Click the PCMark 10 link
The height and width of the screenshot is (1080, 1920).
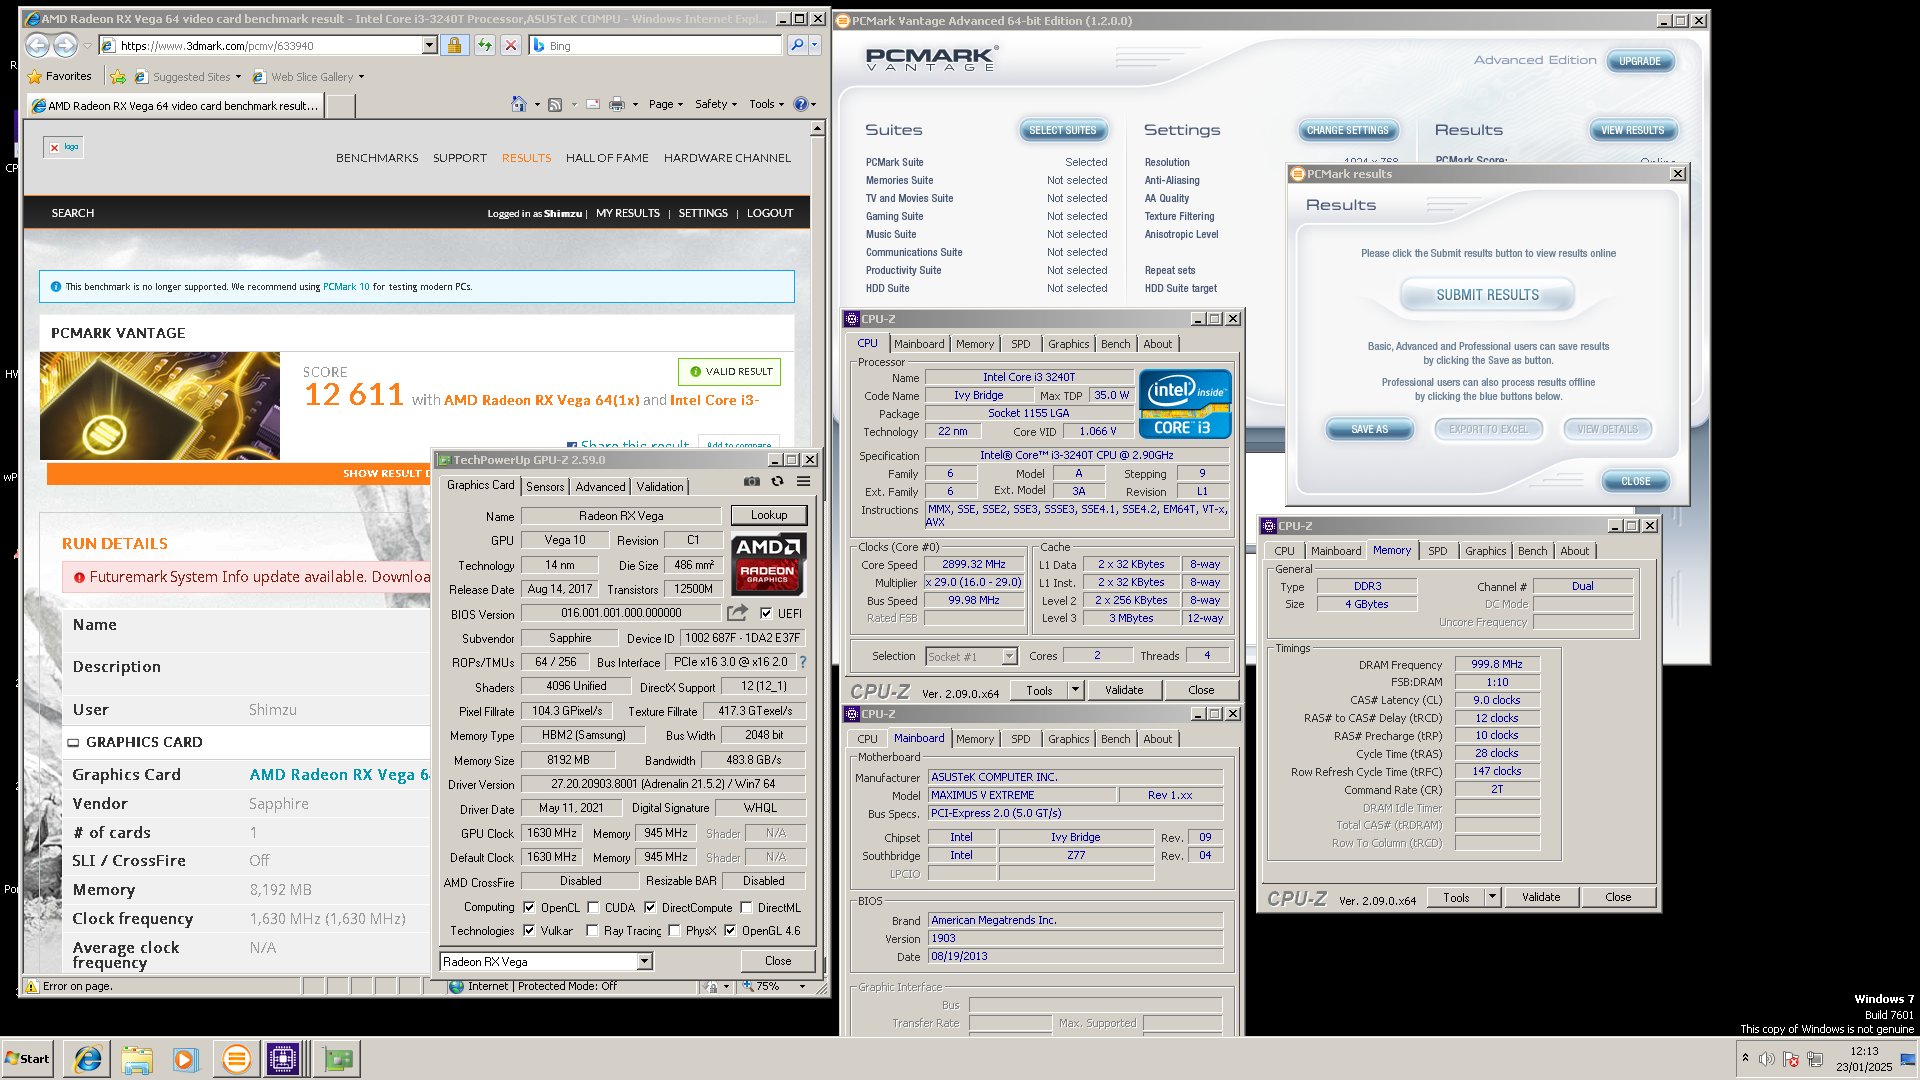click(346, 287)
